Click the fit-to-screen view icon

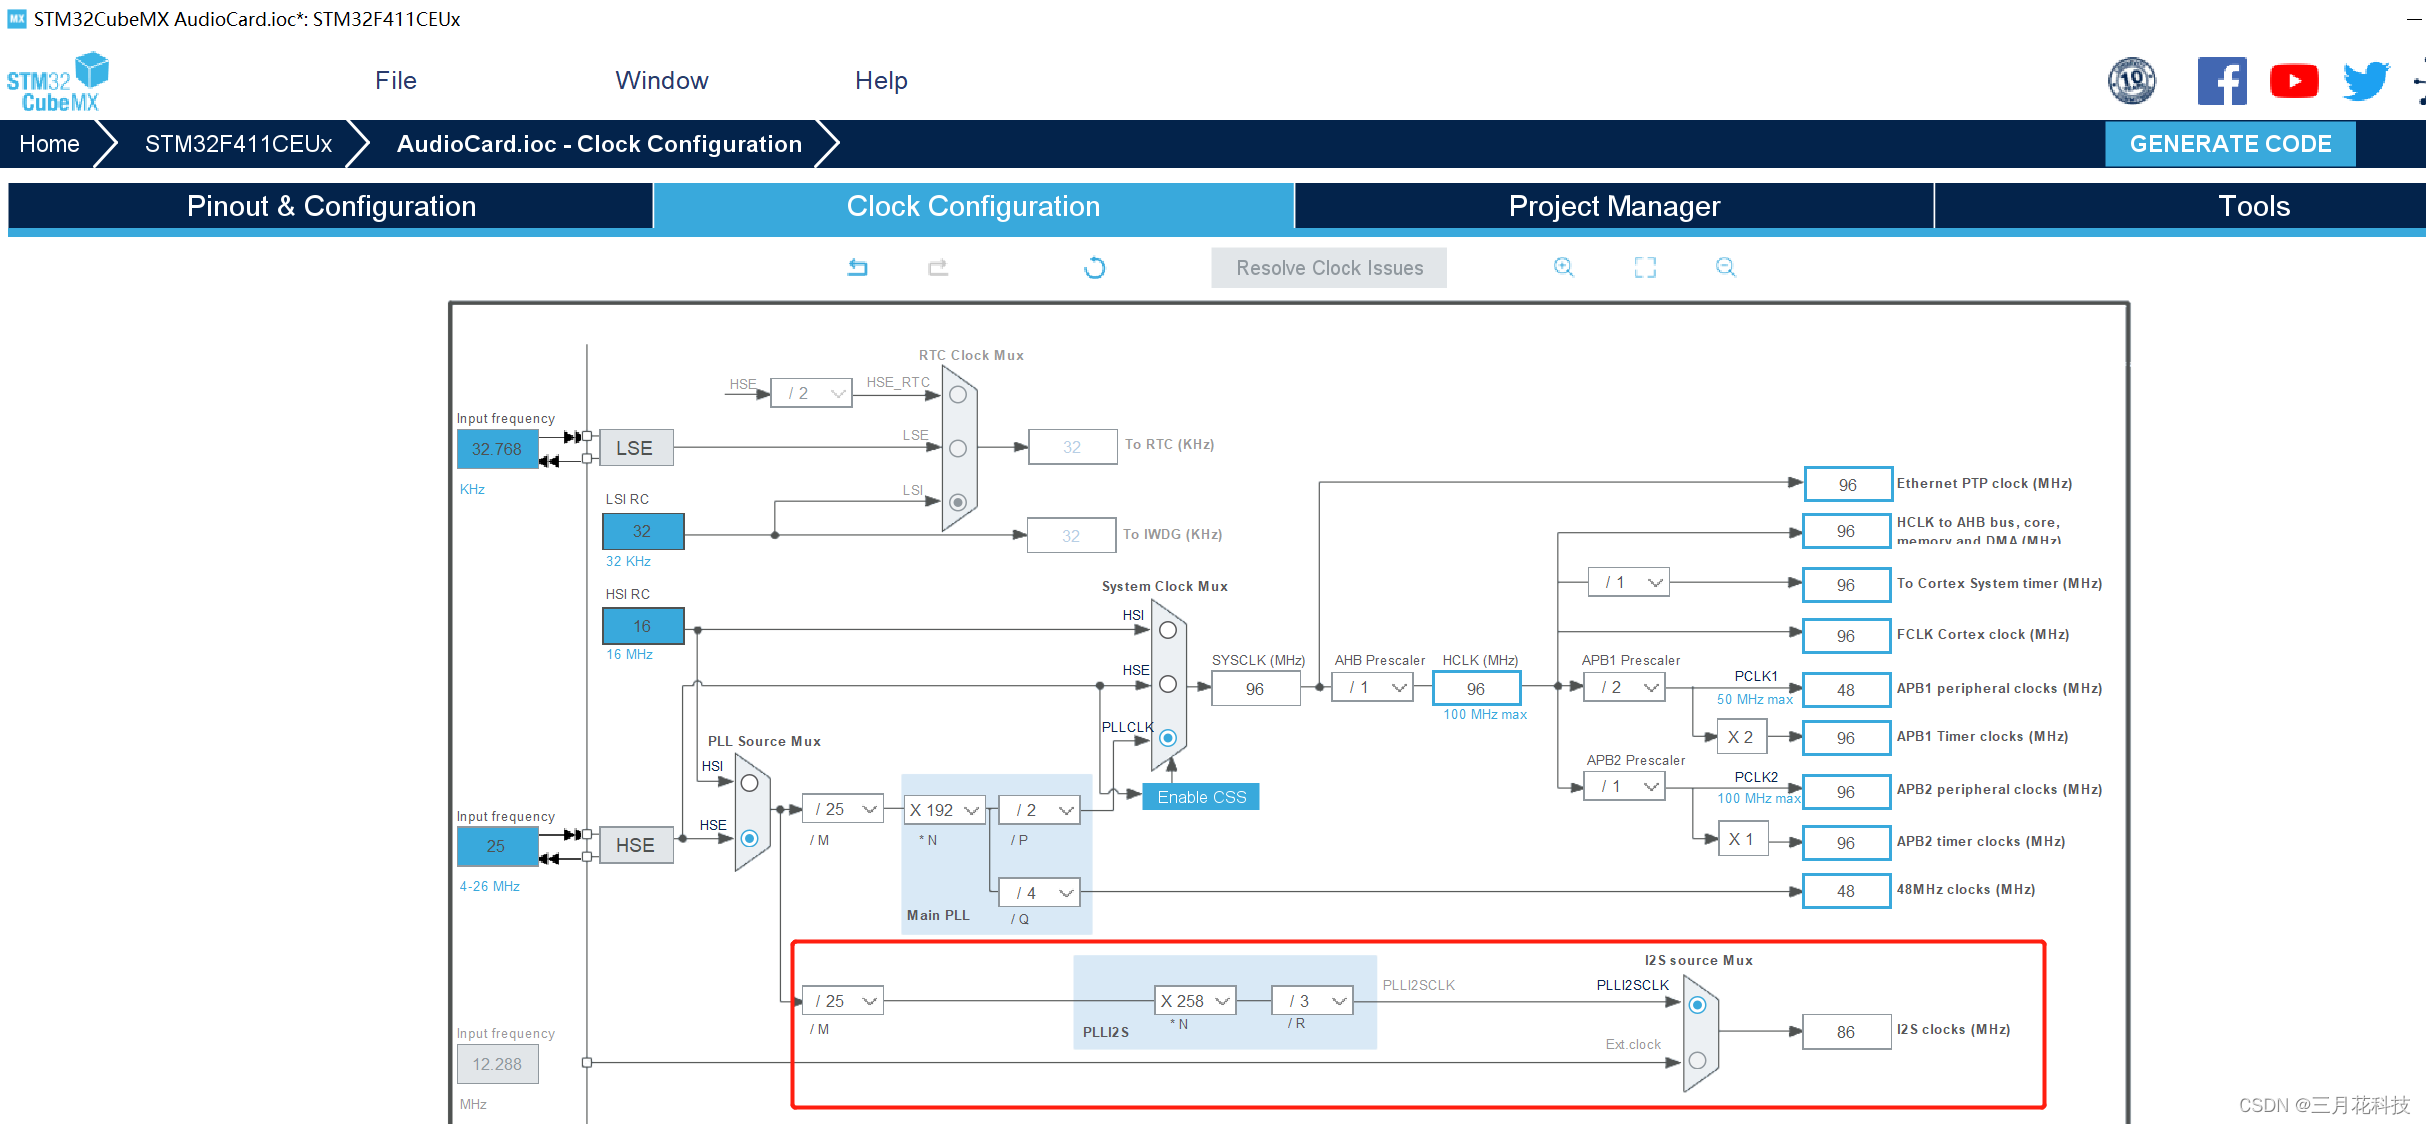point(1645,267)
